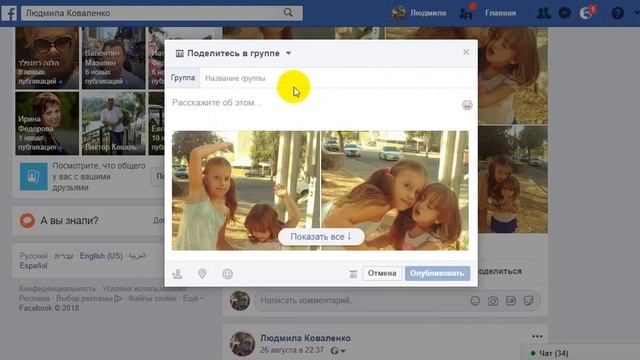Open three-dots menu on Людмила Коваленко post
This screenshot has height=360, width=640.
(x=537, y=336)
